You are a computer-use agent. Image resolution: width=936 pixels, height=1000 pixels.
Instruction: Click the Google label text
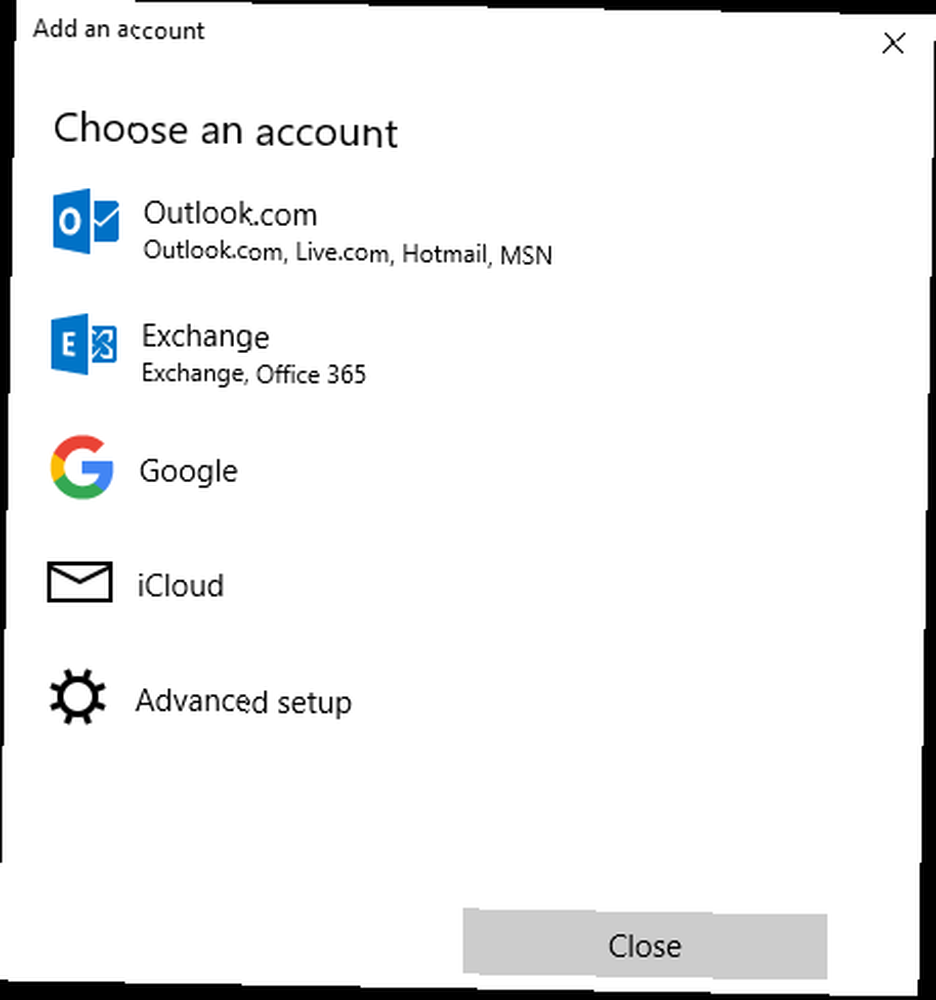(189, 472)
